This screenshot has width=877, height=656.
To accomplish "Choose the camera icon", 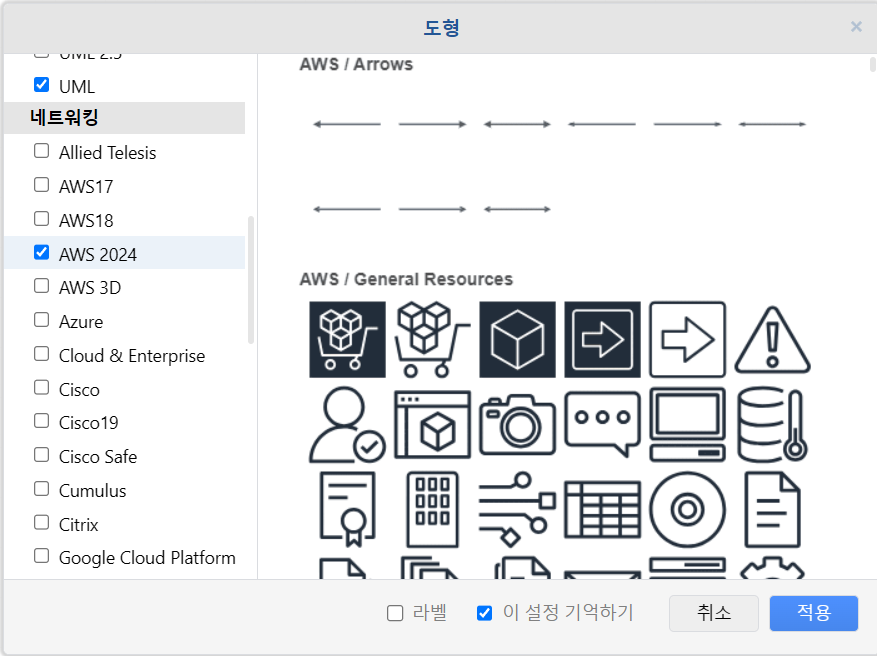I will 517,424.
